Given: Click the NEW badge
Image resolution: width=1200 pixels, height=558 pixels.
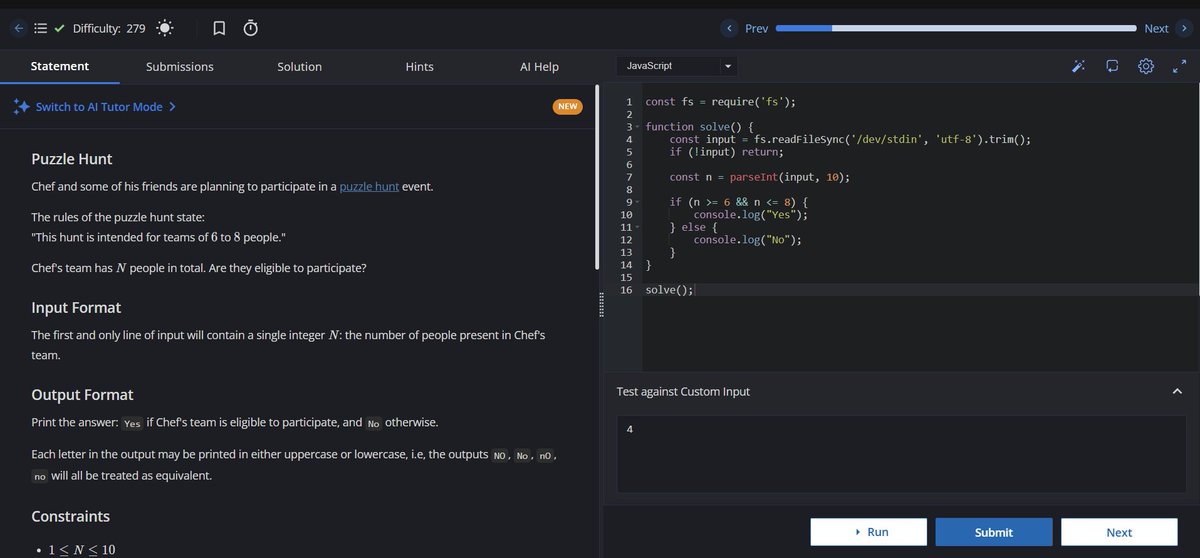Looking at the screenshot, I should (x=568, y=106).
